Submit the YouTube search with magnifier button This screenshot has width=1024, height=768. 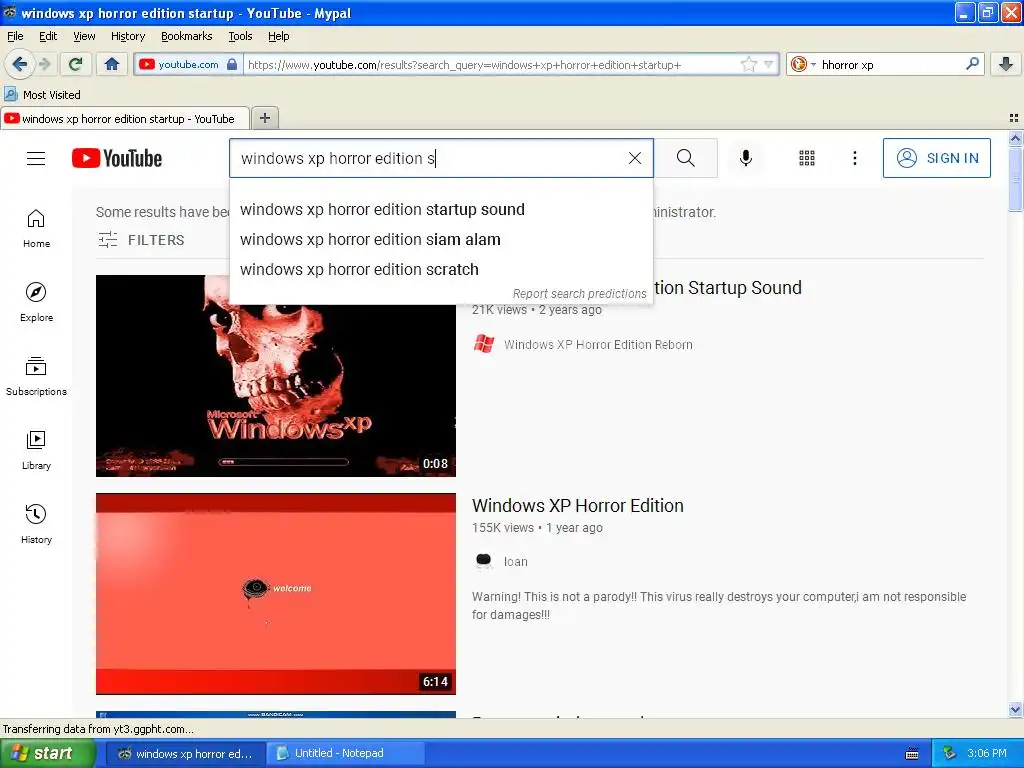click(x=686, y=158)
